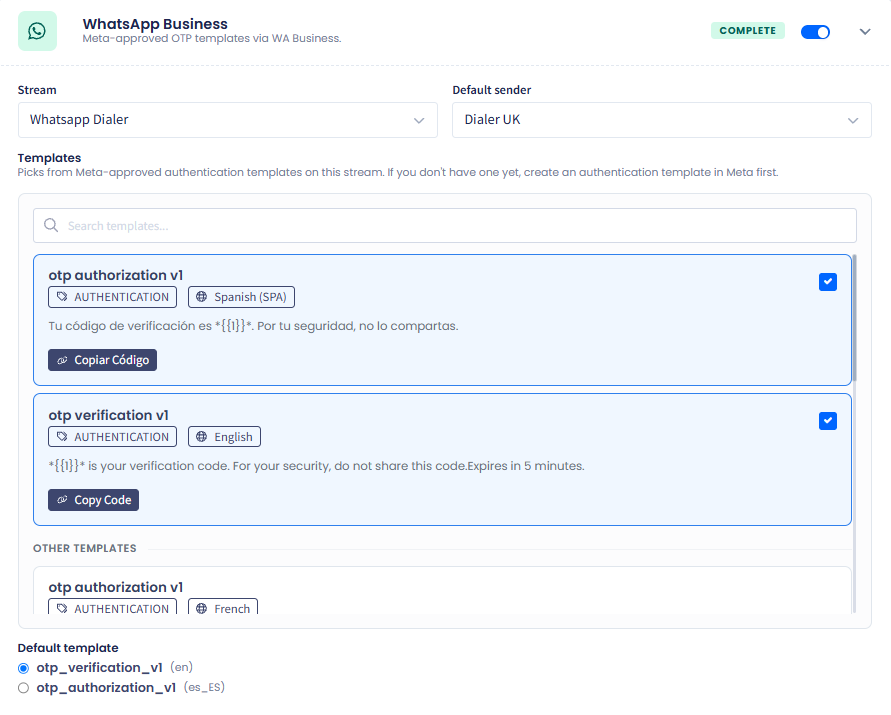Viewport: 891px width, 715px height.
Task: Click the Default template label
Action: click(x=68, y=648)
